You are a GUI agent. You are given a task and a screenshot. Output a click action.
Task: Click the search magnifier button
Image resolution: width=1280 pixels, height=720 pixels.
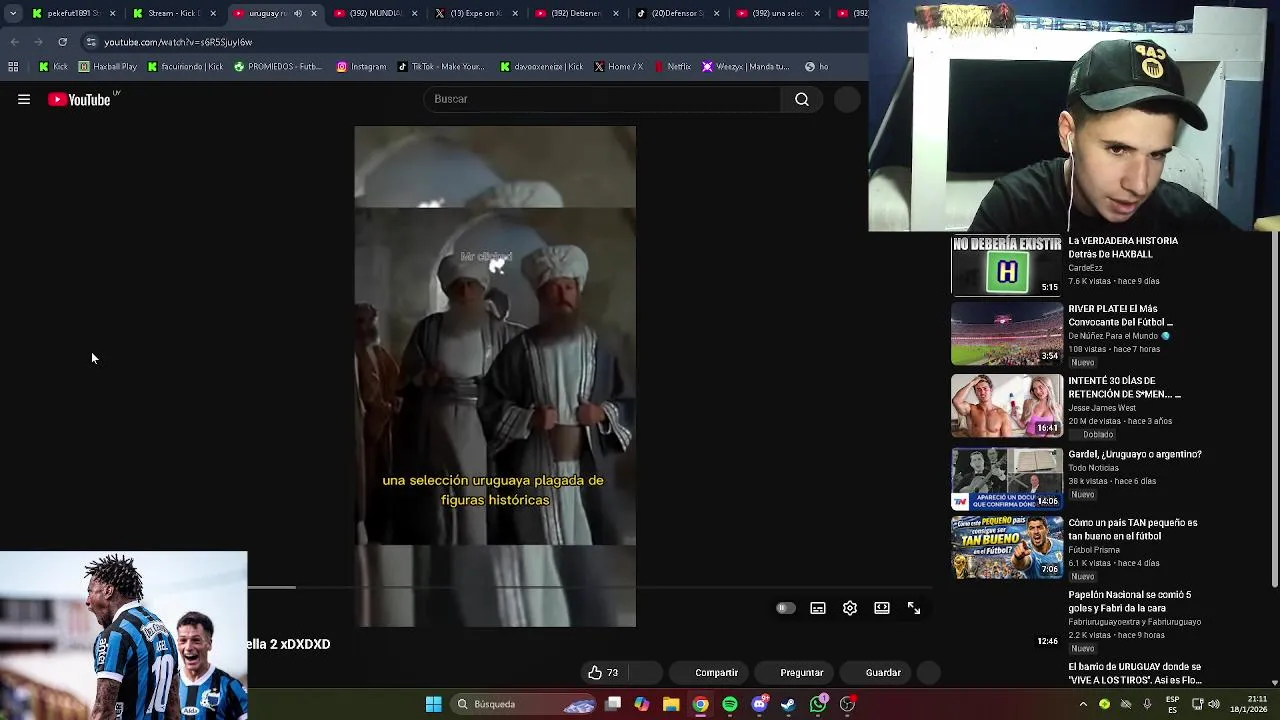(802, 99)
